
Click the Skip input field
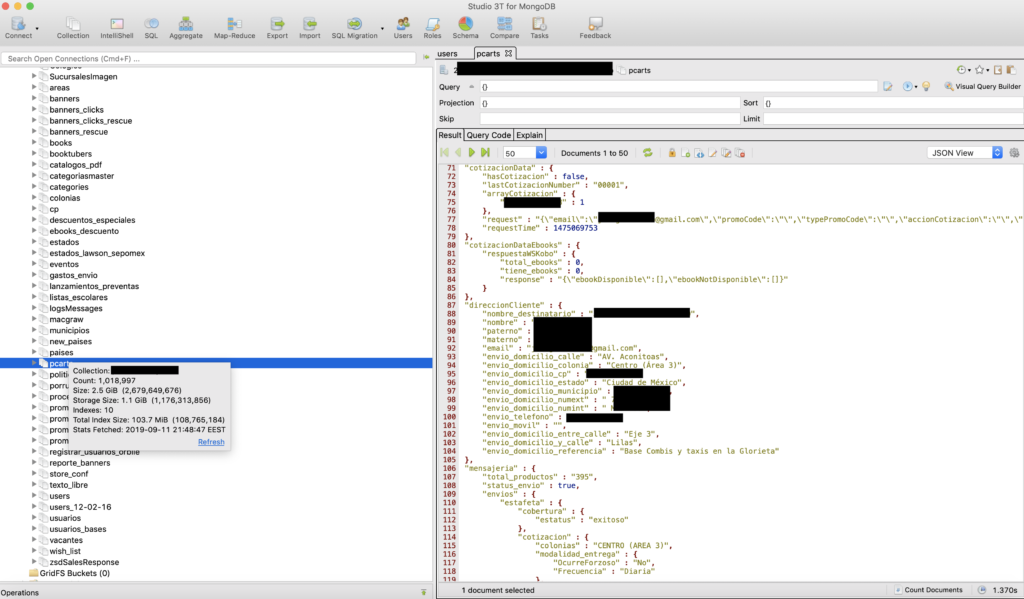(610, 119)
